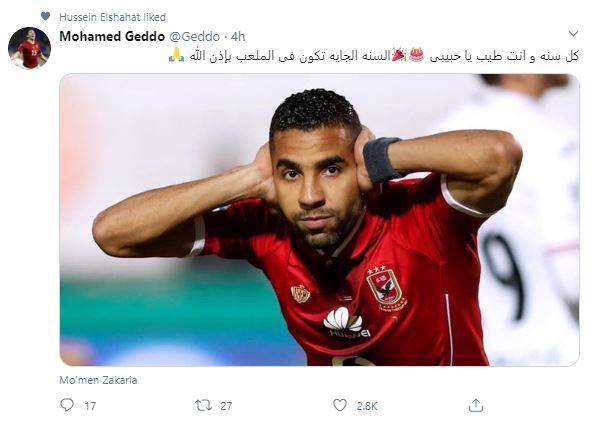Click the birthday cake emoji in tweet
593x422 pixels.
(417, 55)
